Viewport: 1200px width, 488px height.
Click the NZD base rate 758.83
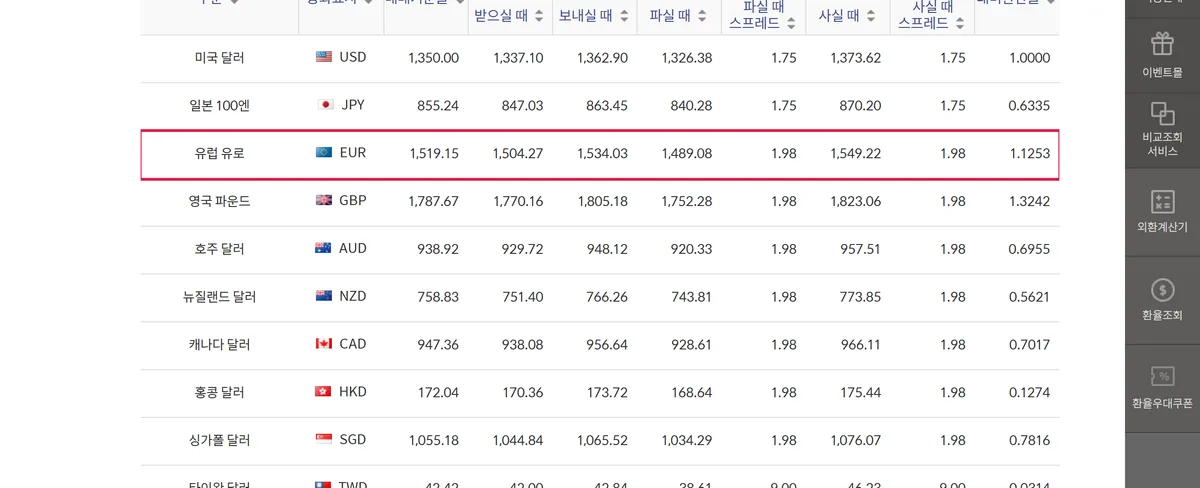[438, 297]
